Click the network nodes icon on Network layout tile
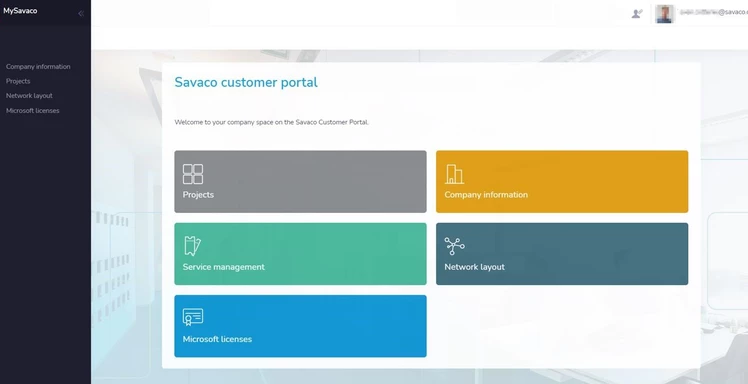748x384 pixels. pyautogui.click(x=454, y=246)
